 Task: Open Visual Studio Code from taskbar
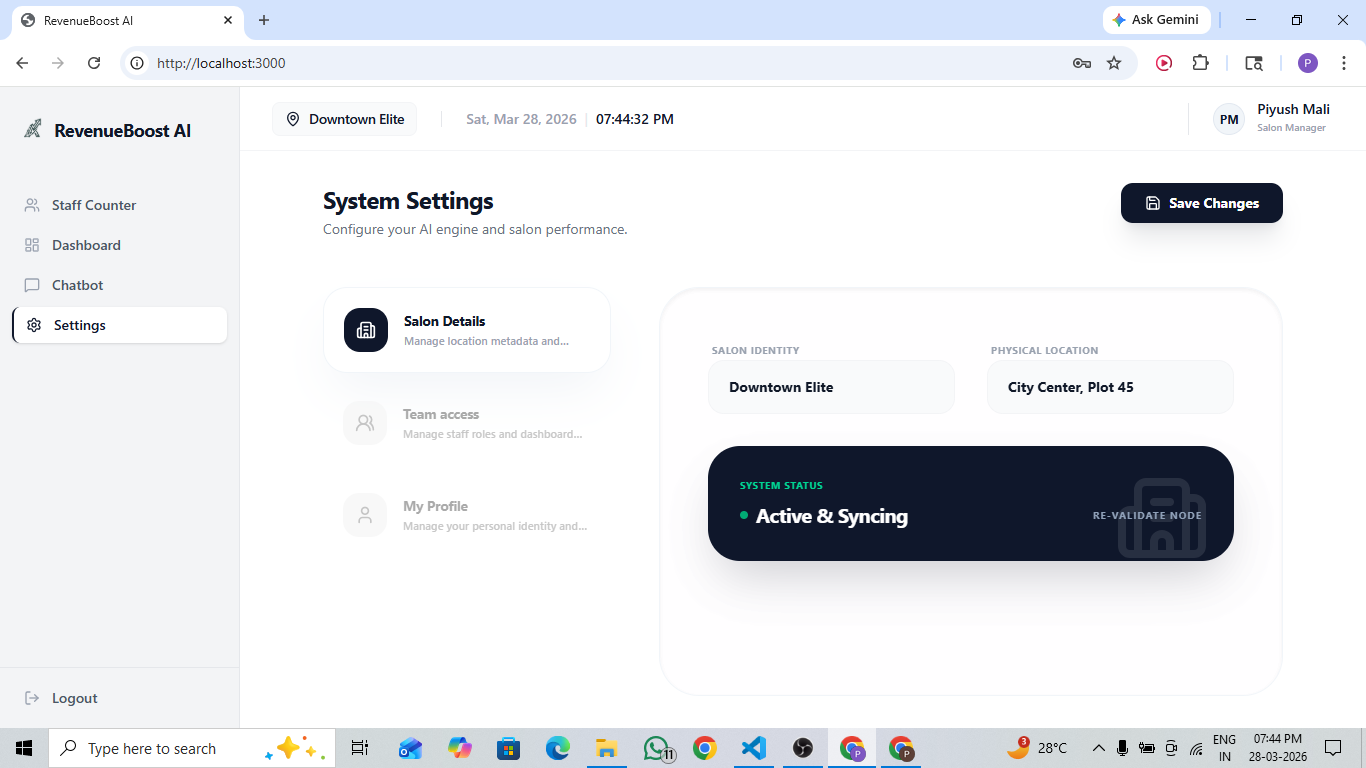pos(753,748)
